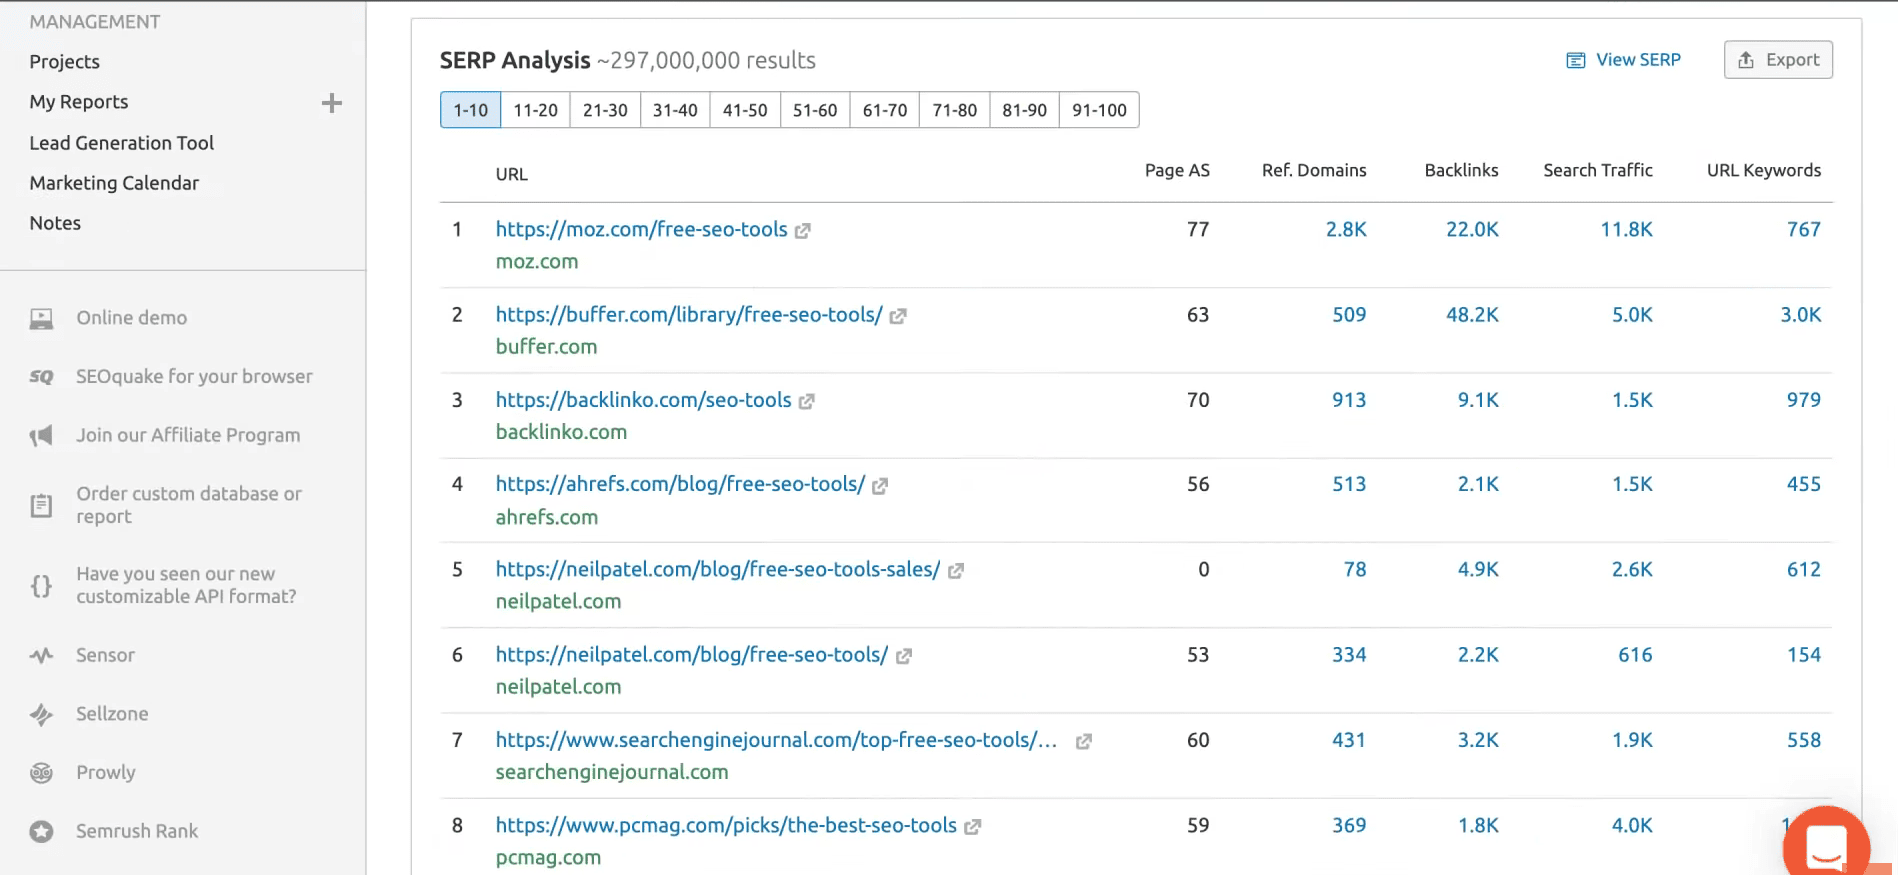1898x875 pixels.
Task: Open external icon for neilpatel free-seo-tools-sales URL
Action: click(955, 571)
